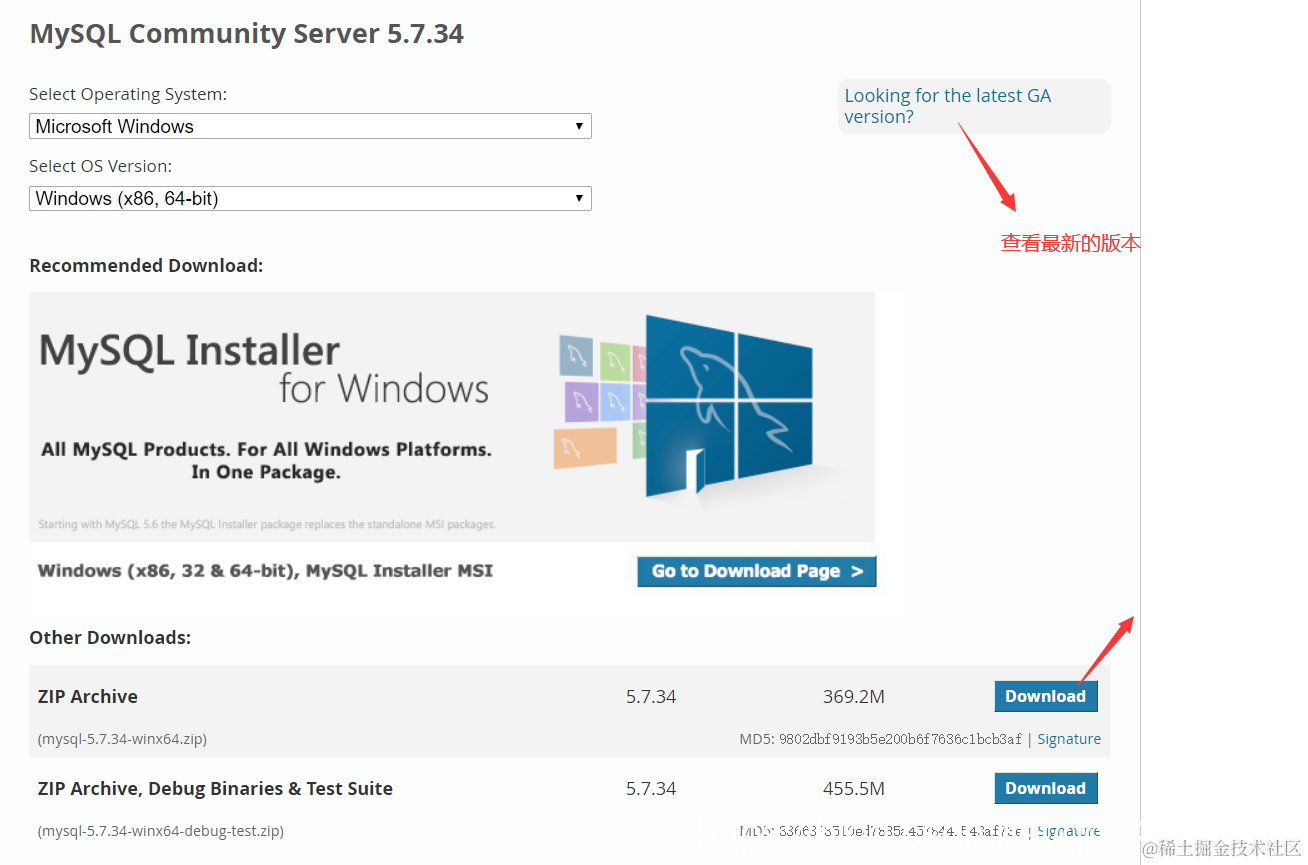The height and width of the screenshot is (865, 1308).
Task: Click version 5.7.34 in Debug Binaries row
Action: [651, 789]
